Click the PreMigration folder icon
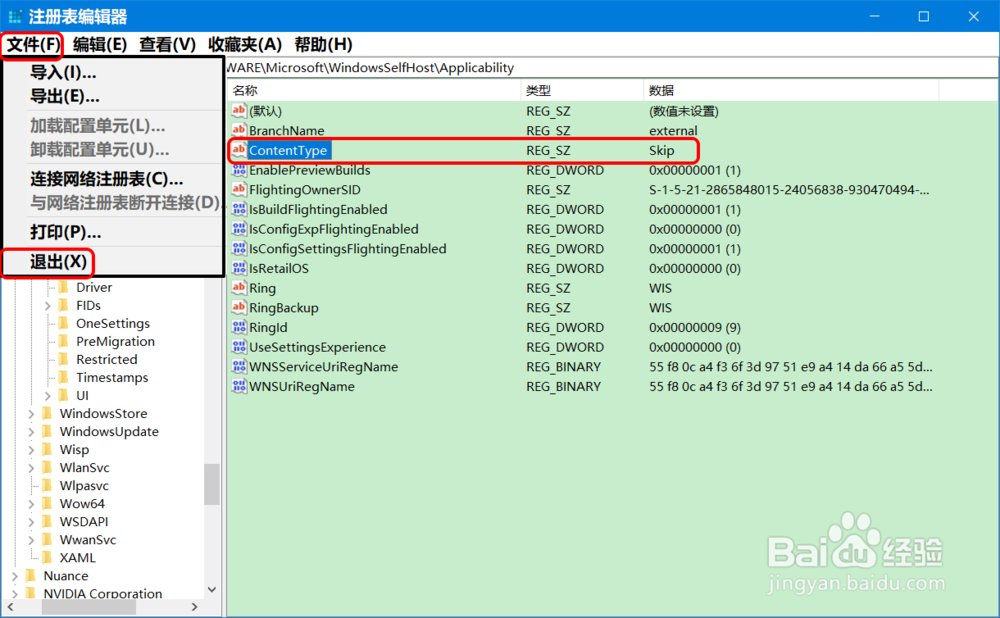The height and width of the screenshot is (618, 1000). [64, 341]
